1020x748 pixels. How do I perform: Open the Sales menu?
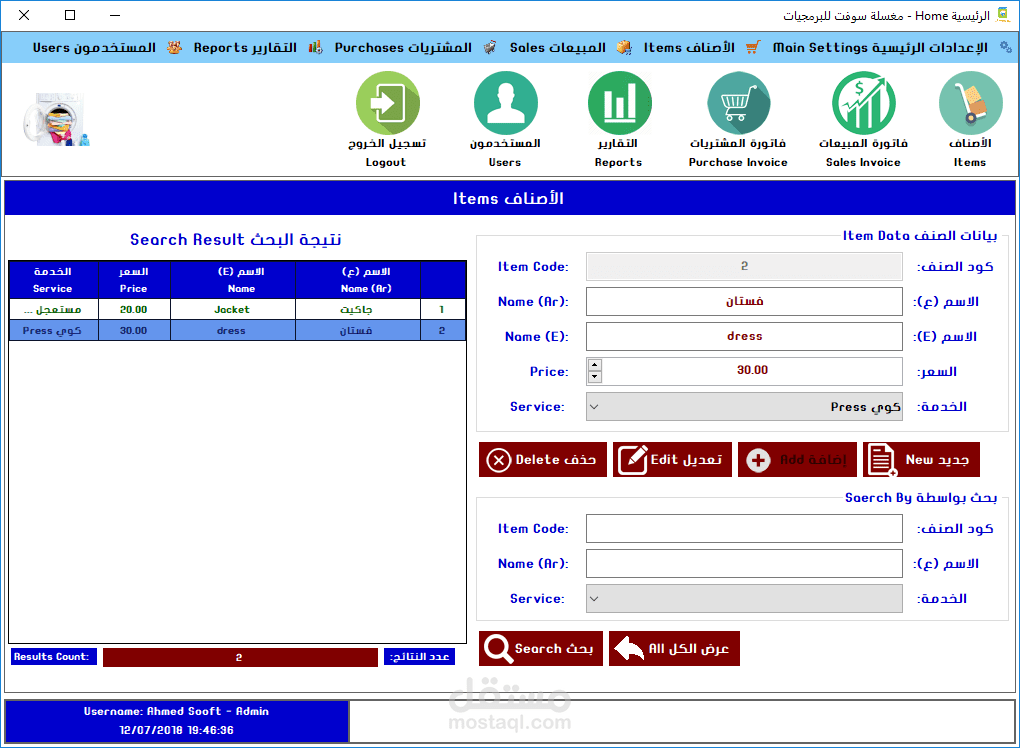[x=557, y=47]
